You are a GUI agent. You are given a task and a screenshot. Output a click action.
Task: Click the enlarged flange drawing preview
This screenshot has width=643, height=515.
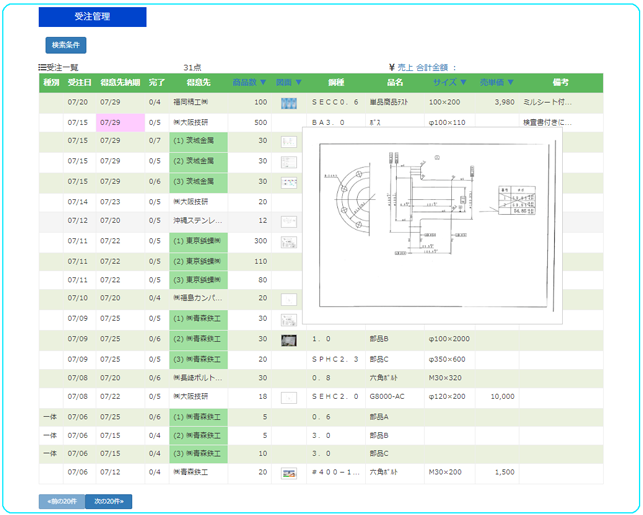point(433,226)
